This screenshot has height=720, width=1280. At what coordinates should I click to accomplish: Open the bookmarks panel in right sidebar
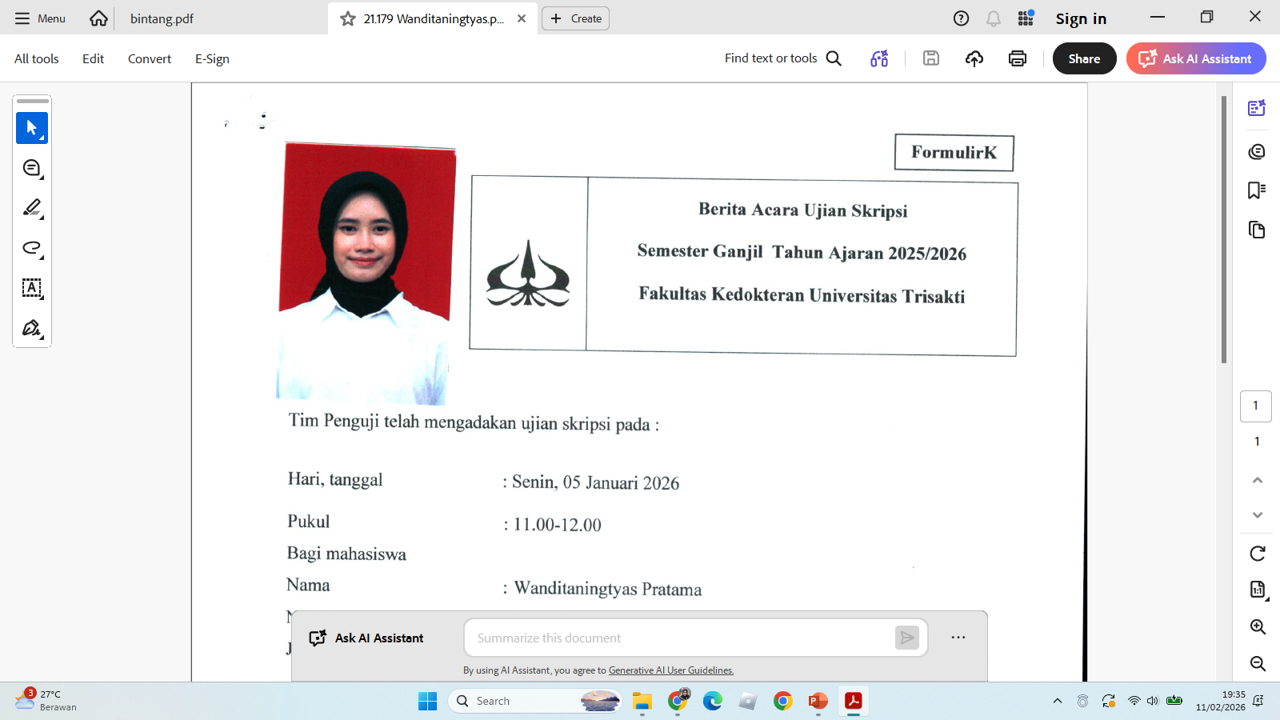pyautogui.click(x=1257, y=190)
